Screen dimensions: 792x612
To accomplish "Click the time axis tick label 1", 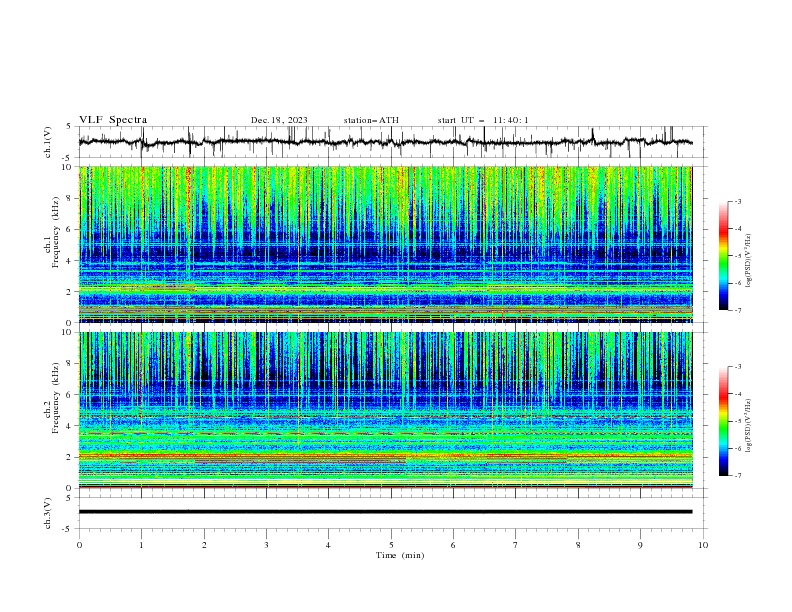I will 141,545.
